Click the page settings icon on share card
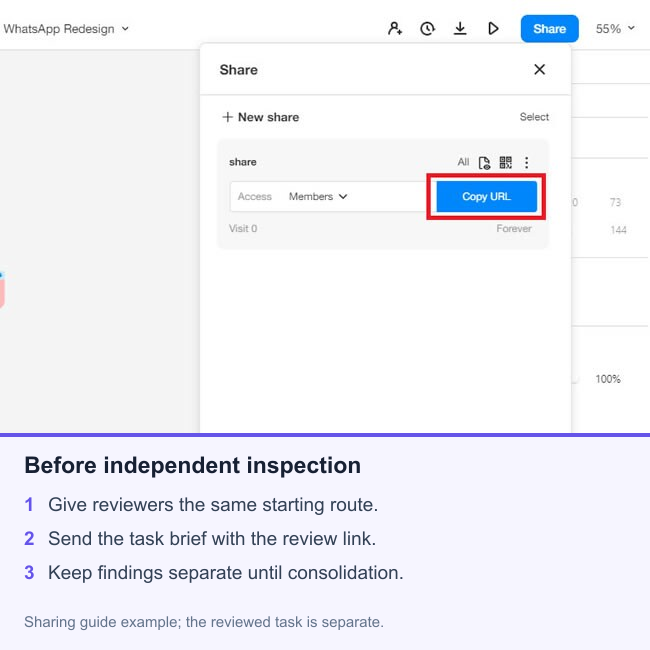The image size is (650, 650). click(484, 162)
